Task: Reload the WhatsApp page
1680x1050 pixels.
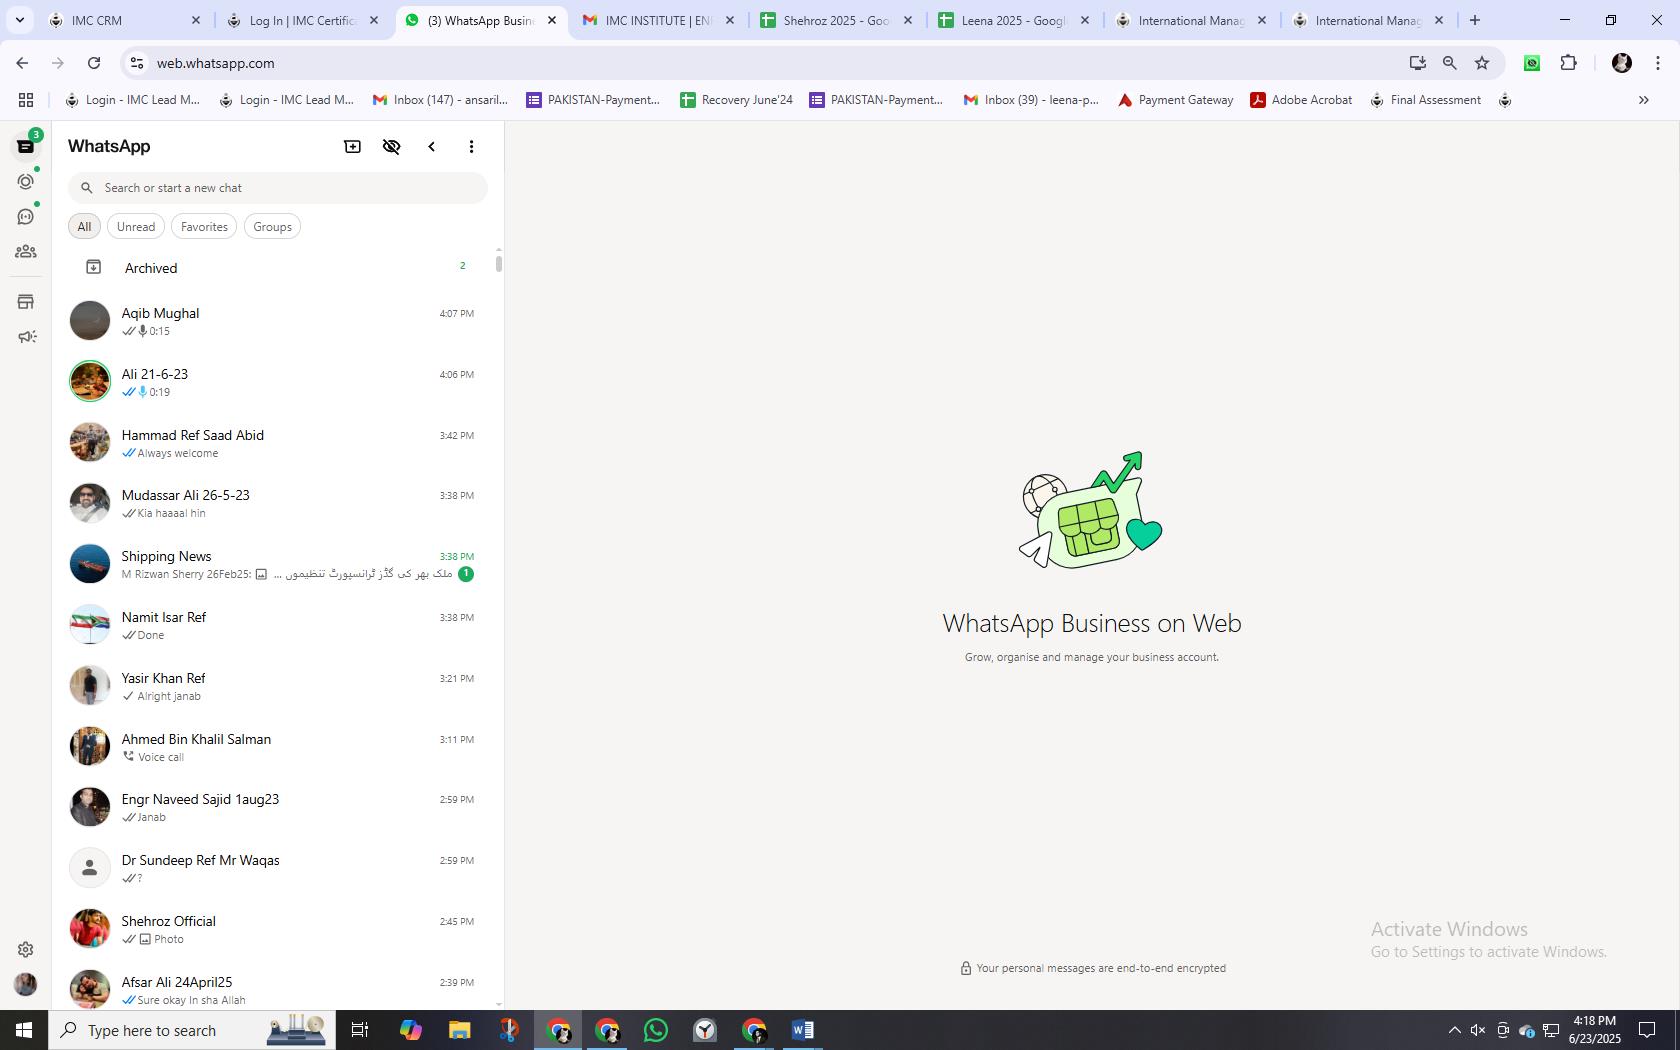Action: tap(94, 63)
